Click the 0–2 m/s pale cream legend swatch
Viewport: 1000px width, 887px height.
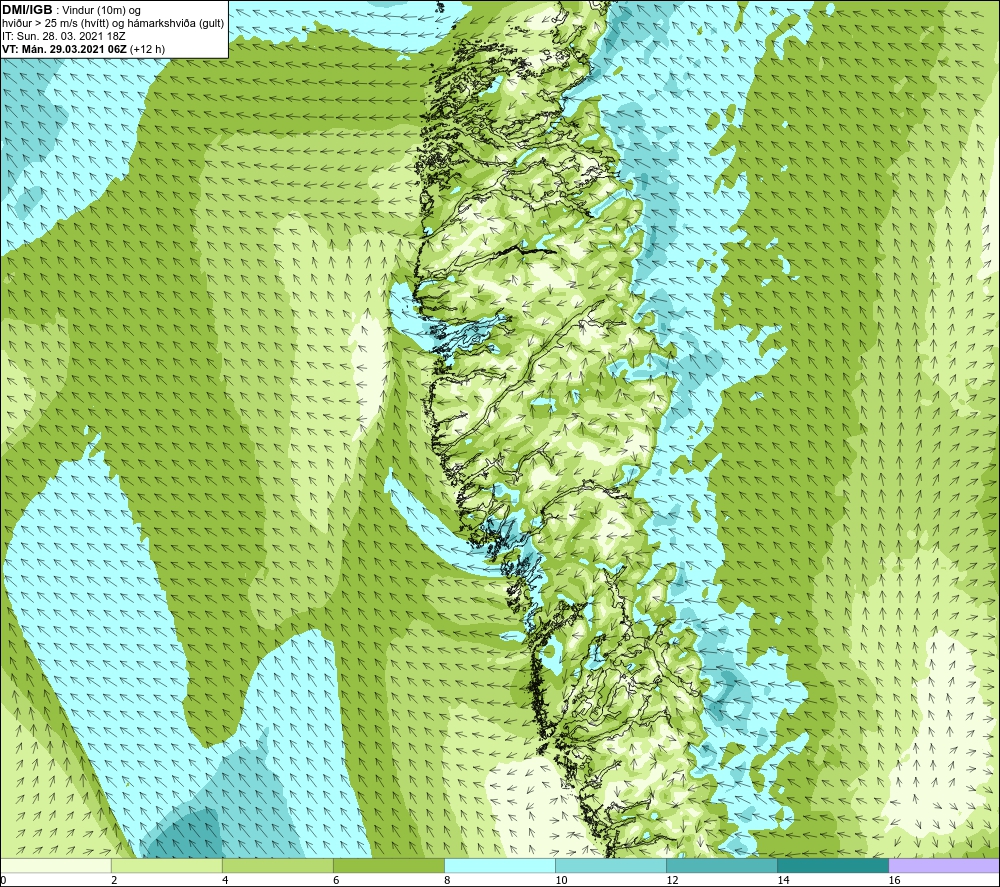pyautogui.click(x=55, y=865)
